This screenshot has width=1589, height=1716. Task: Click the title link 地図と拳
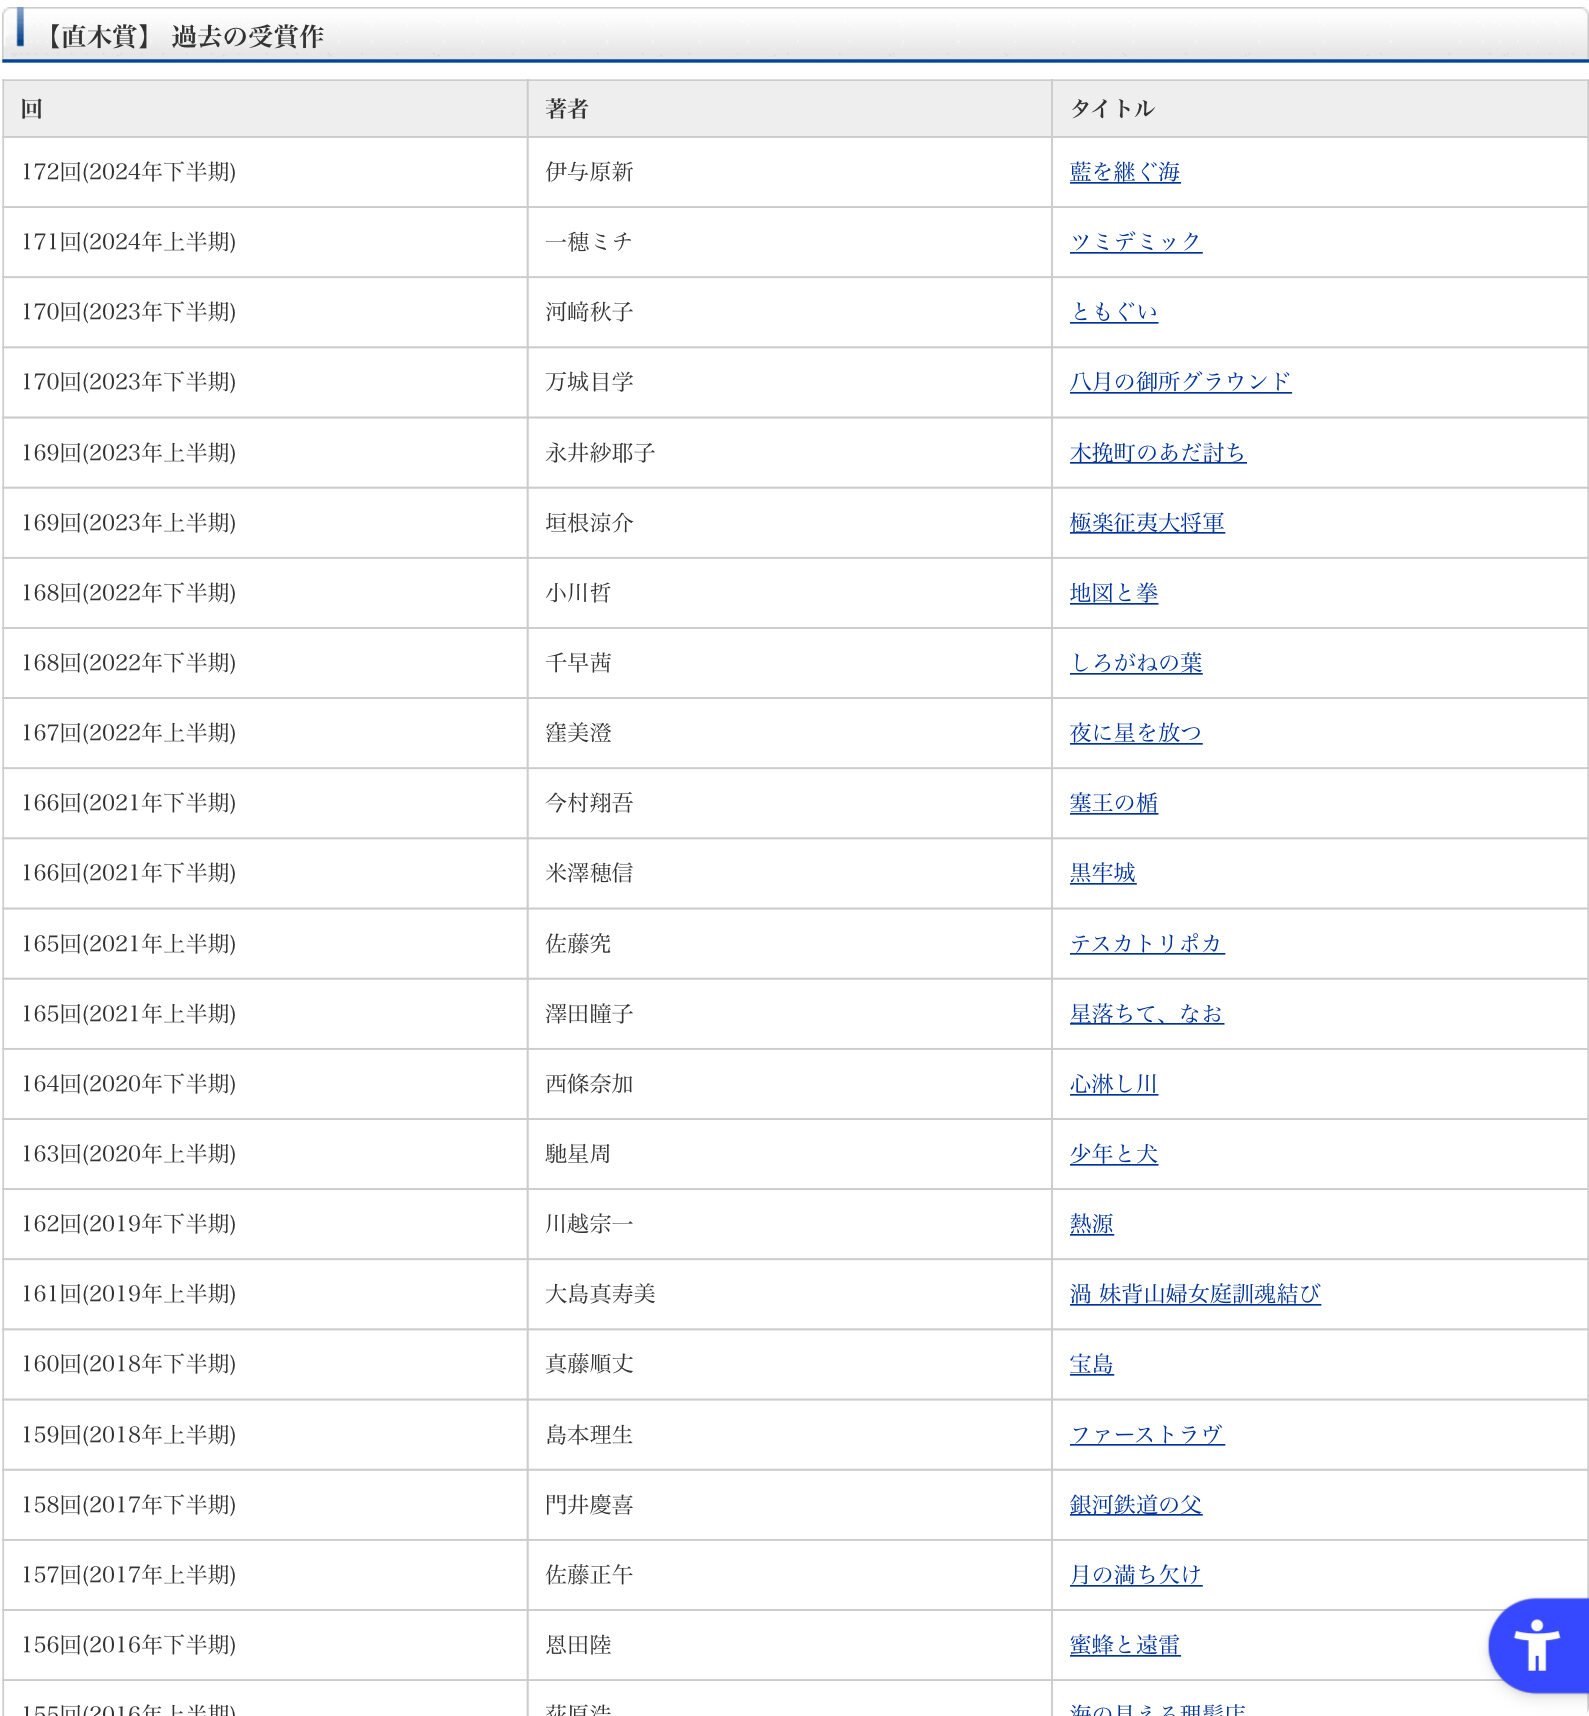1114,593
